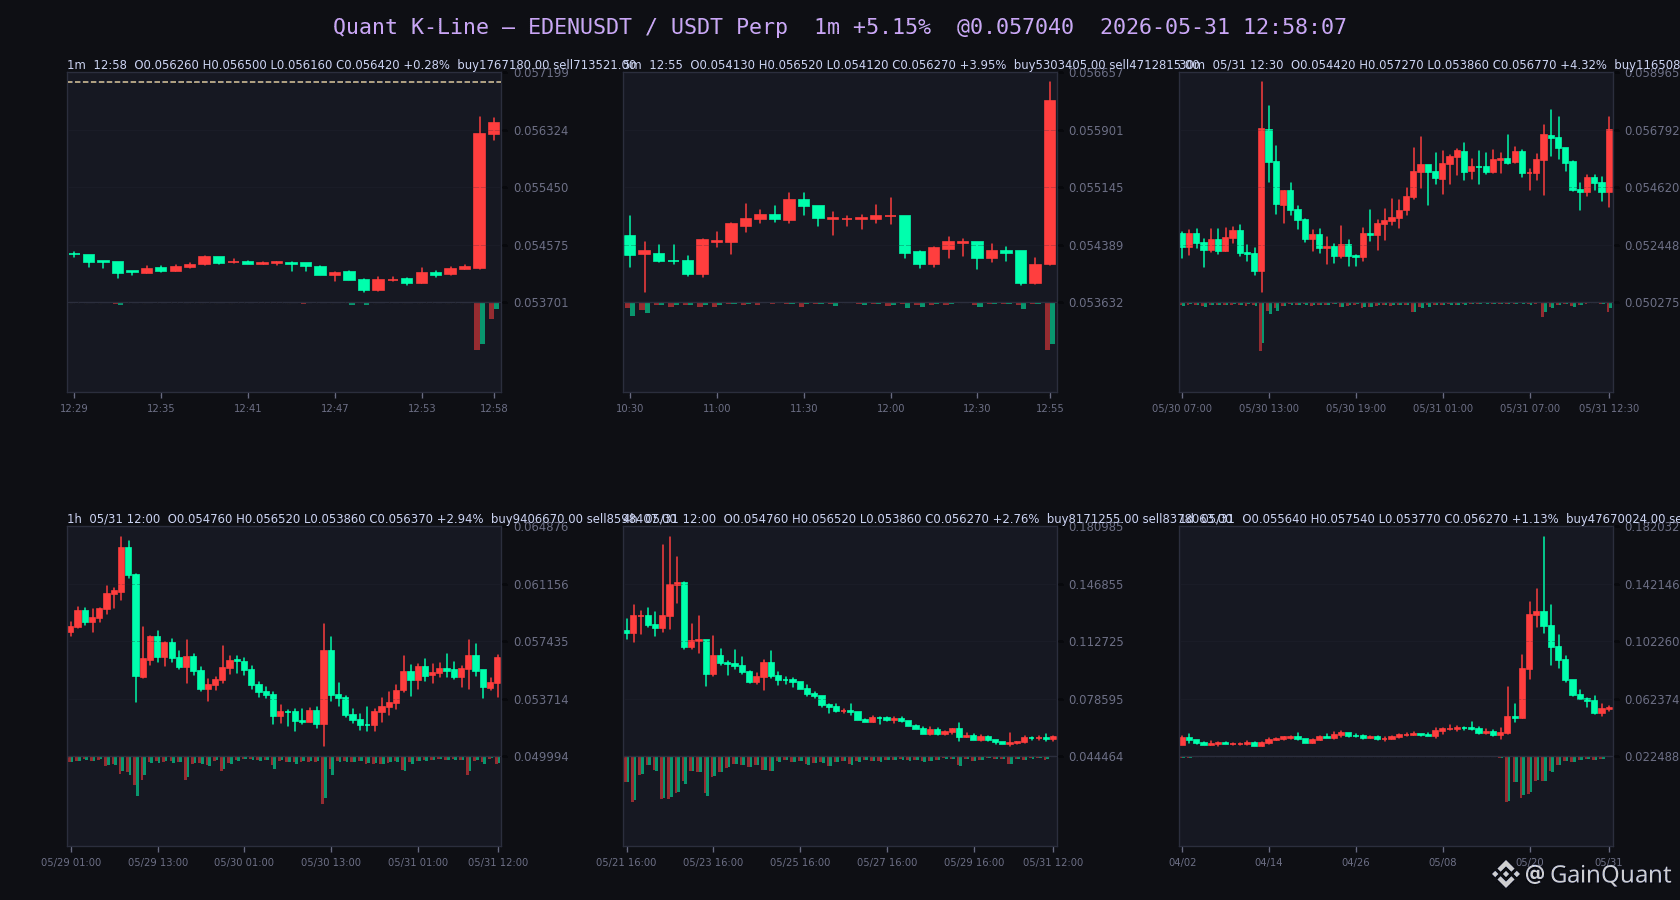
Task: Select the "+3.95%" change value
Action: (x=983, y=65)
